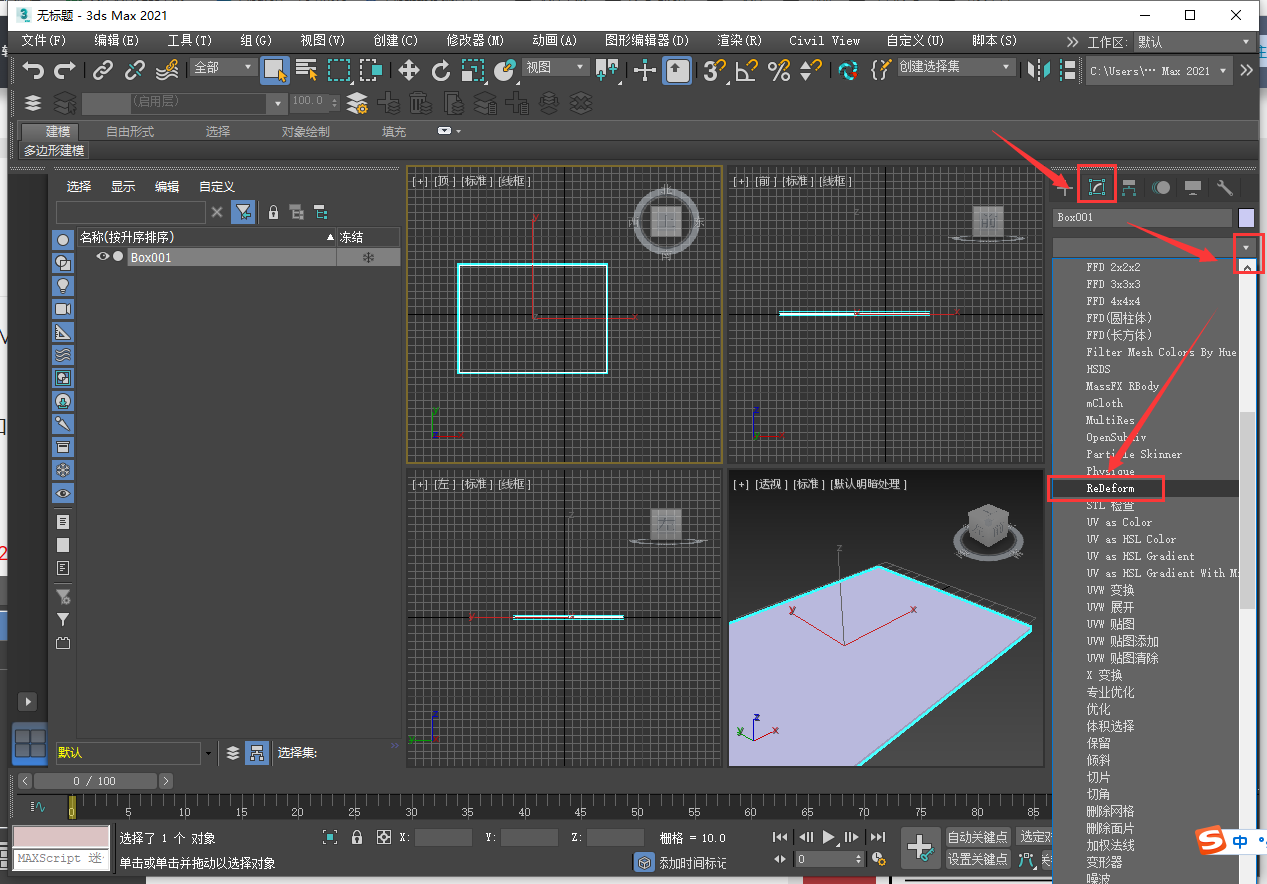Click the 多边形建模 panel button

click(x=54, y=151)
